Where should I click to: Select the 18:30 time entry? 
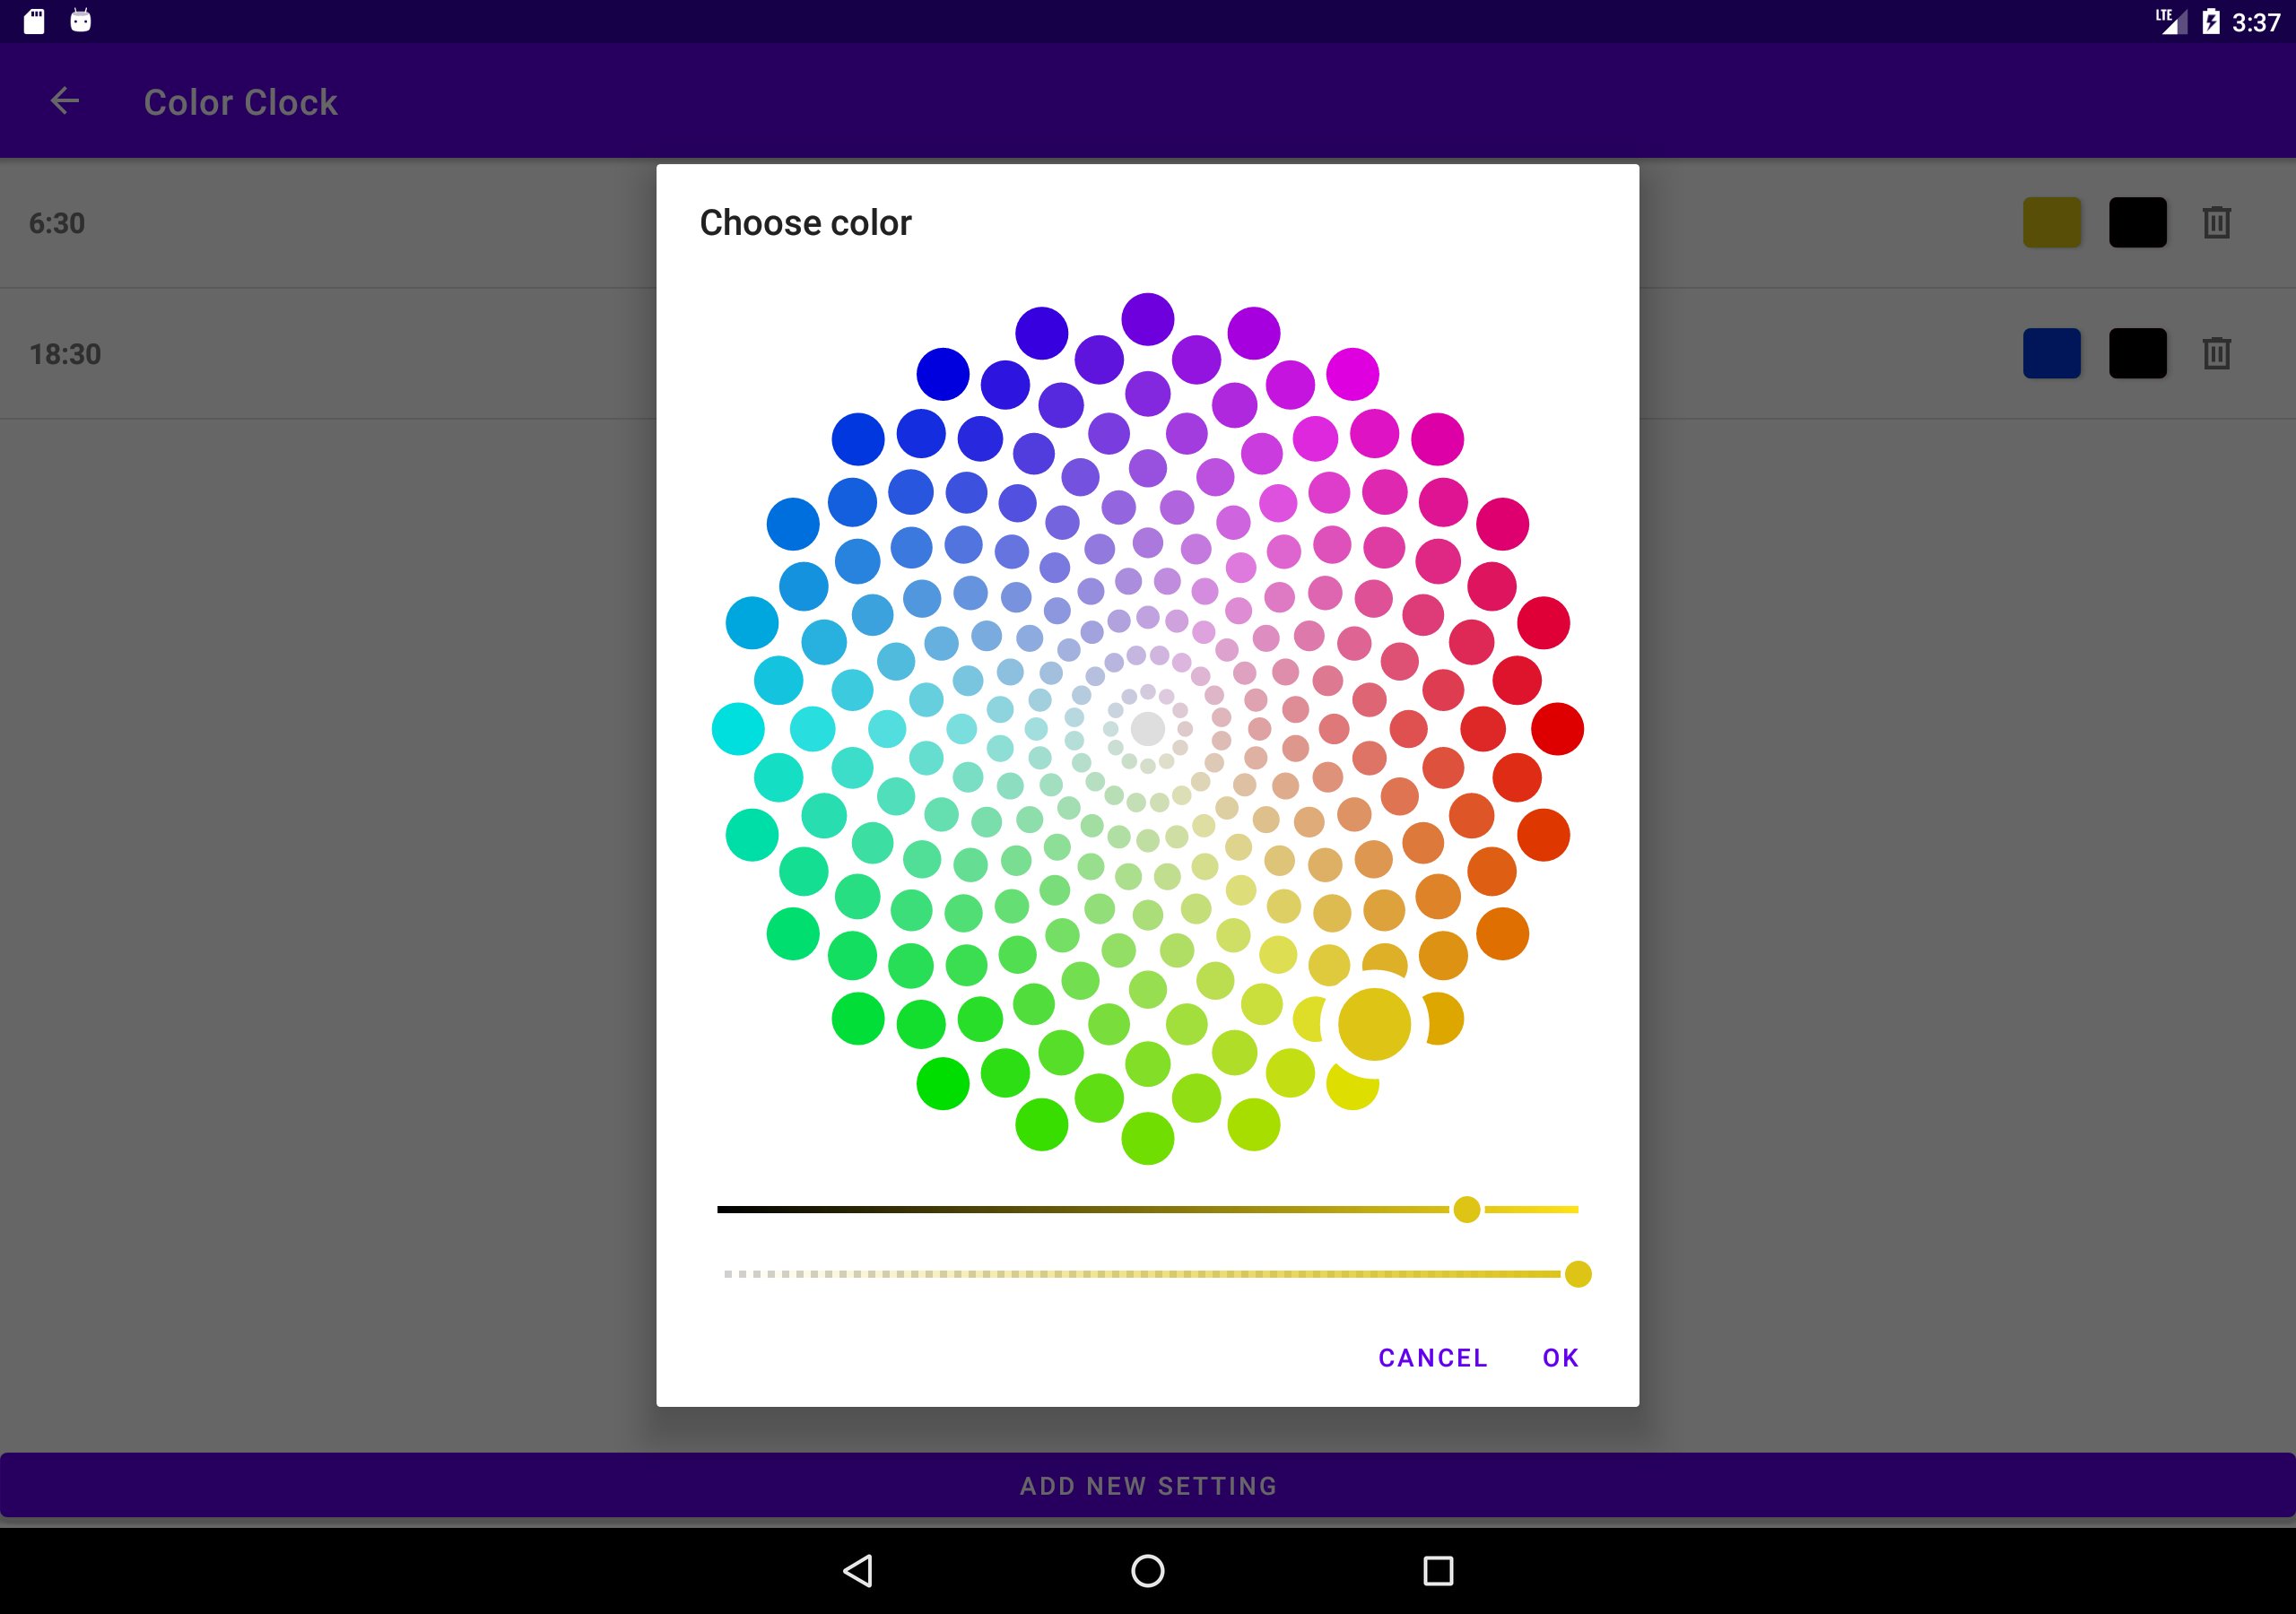(x=65, y=354)
